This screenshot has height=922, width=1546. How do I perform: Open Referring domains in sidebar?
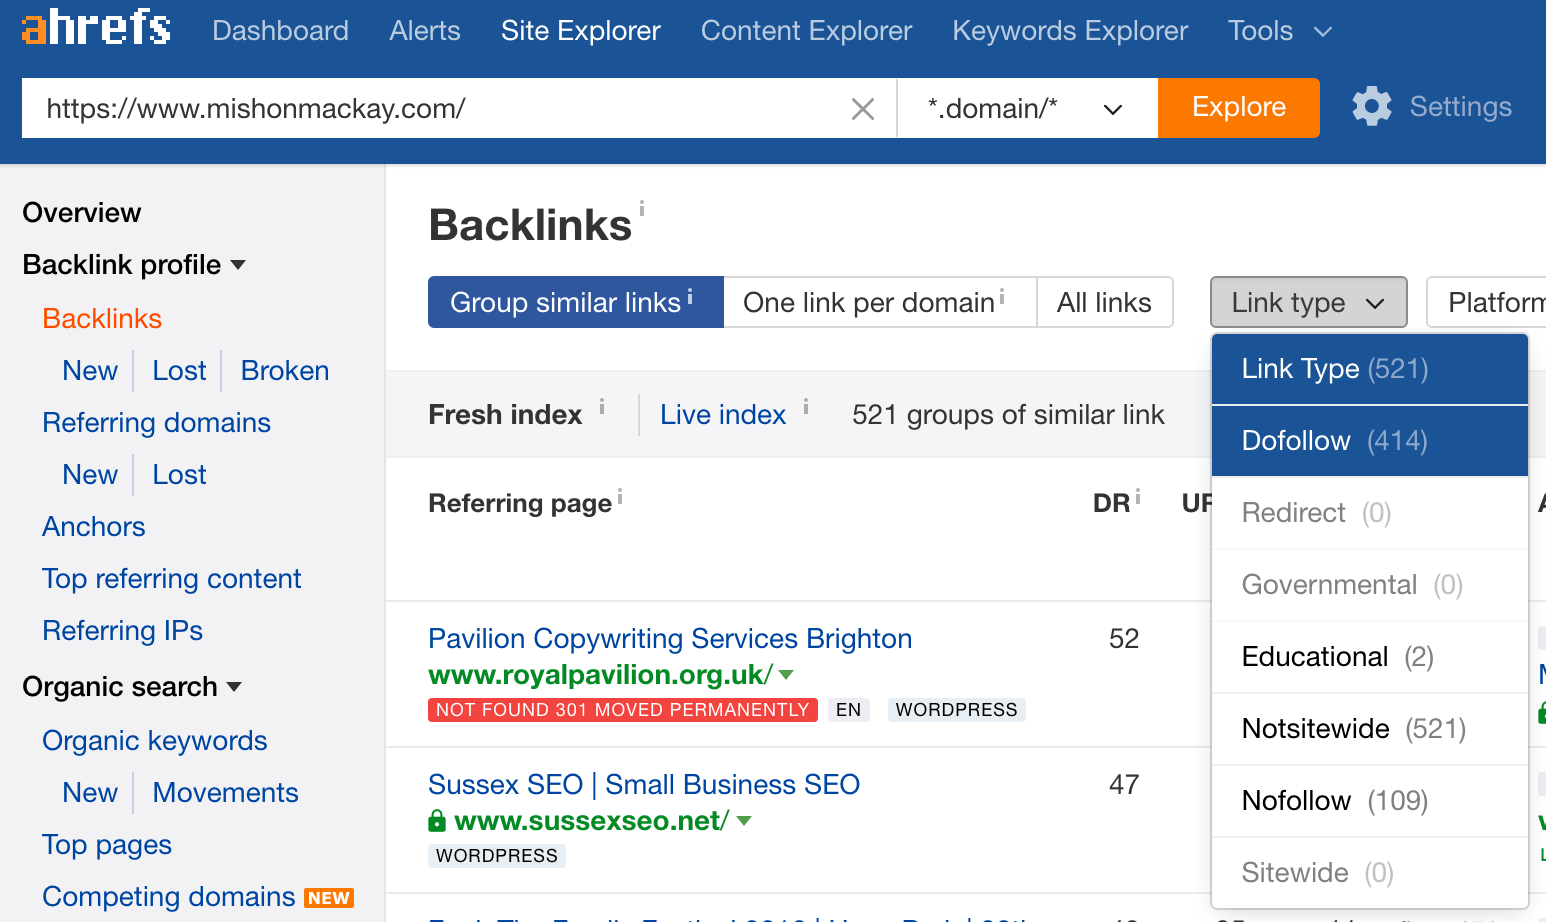tap(156, 423)
